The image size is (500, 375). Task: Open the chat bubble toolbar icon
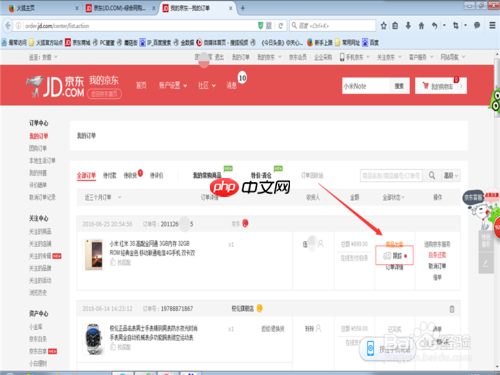pyautogui.click(x=477, y=26)
